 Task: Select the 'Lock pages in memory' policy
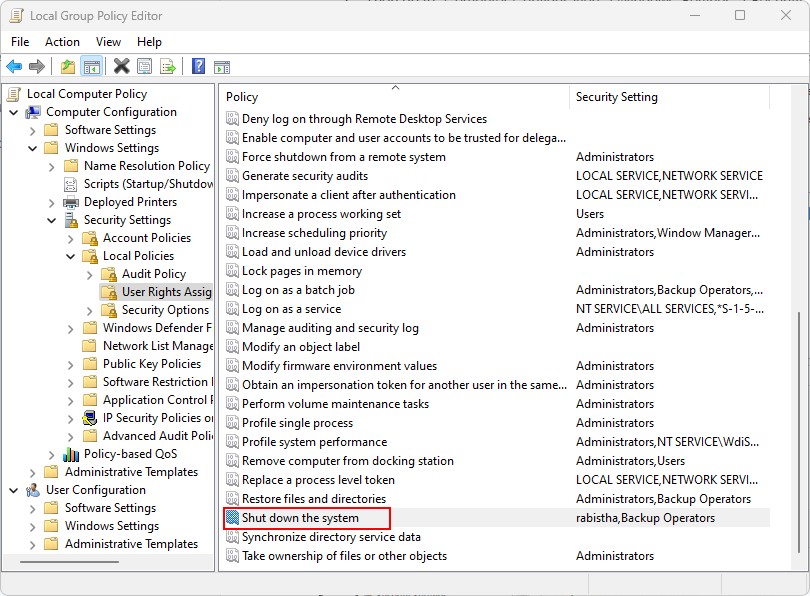coord(302,271)
